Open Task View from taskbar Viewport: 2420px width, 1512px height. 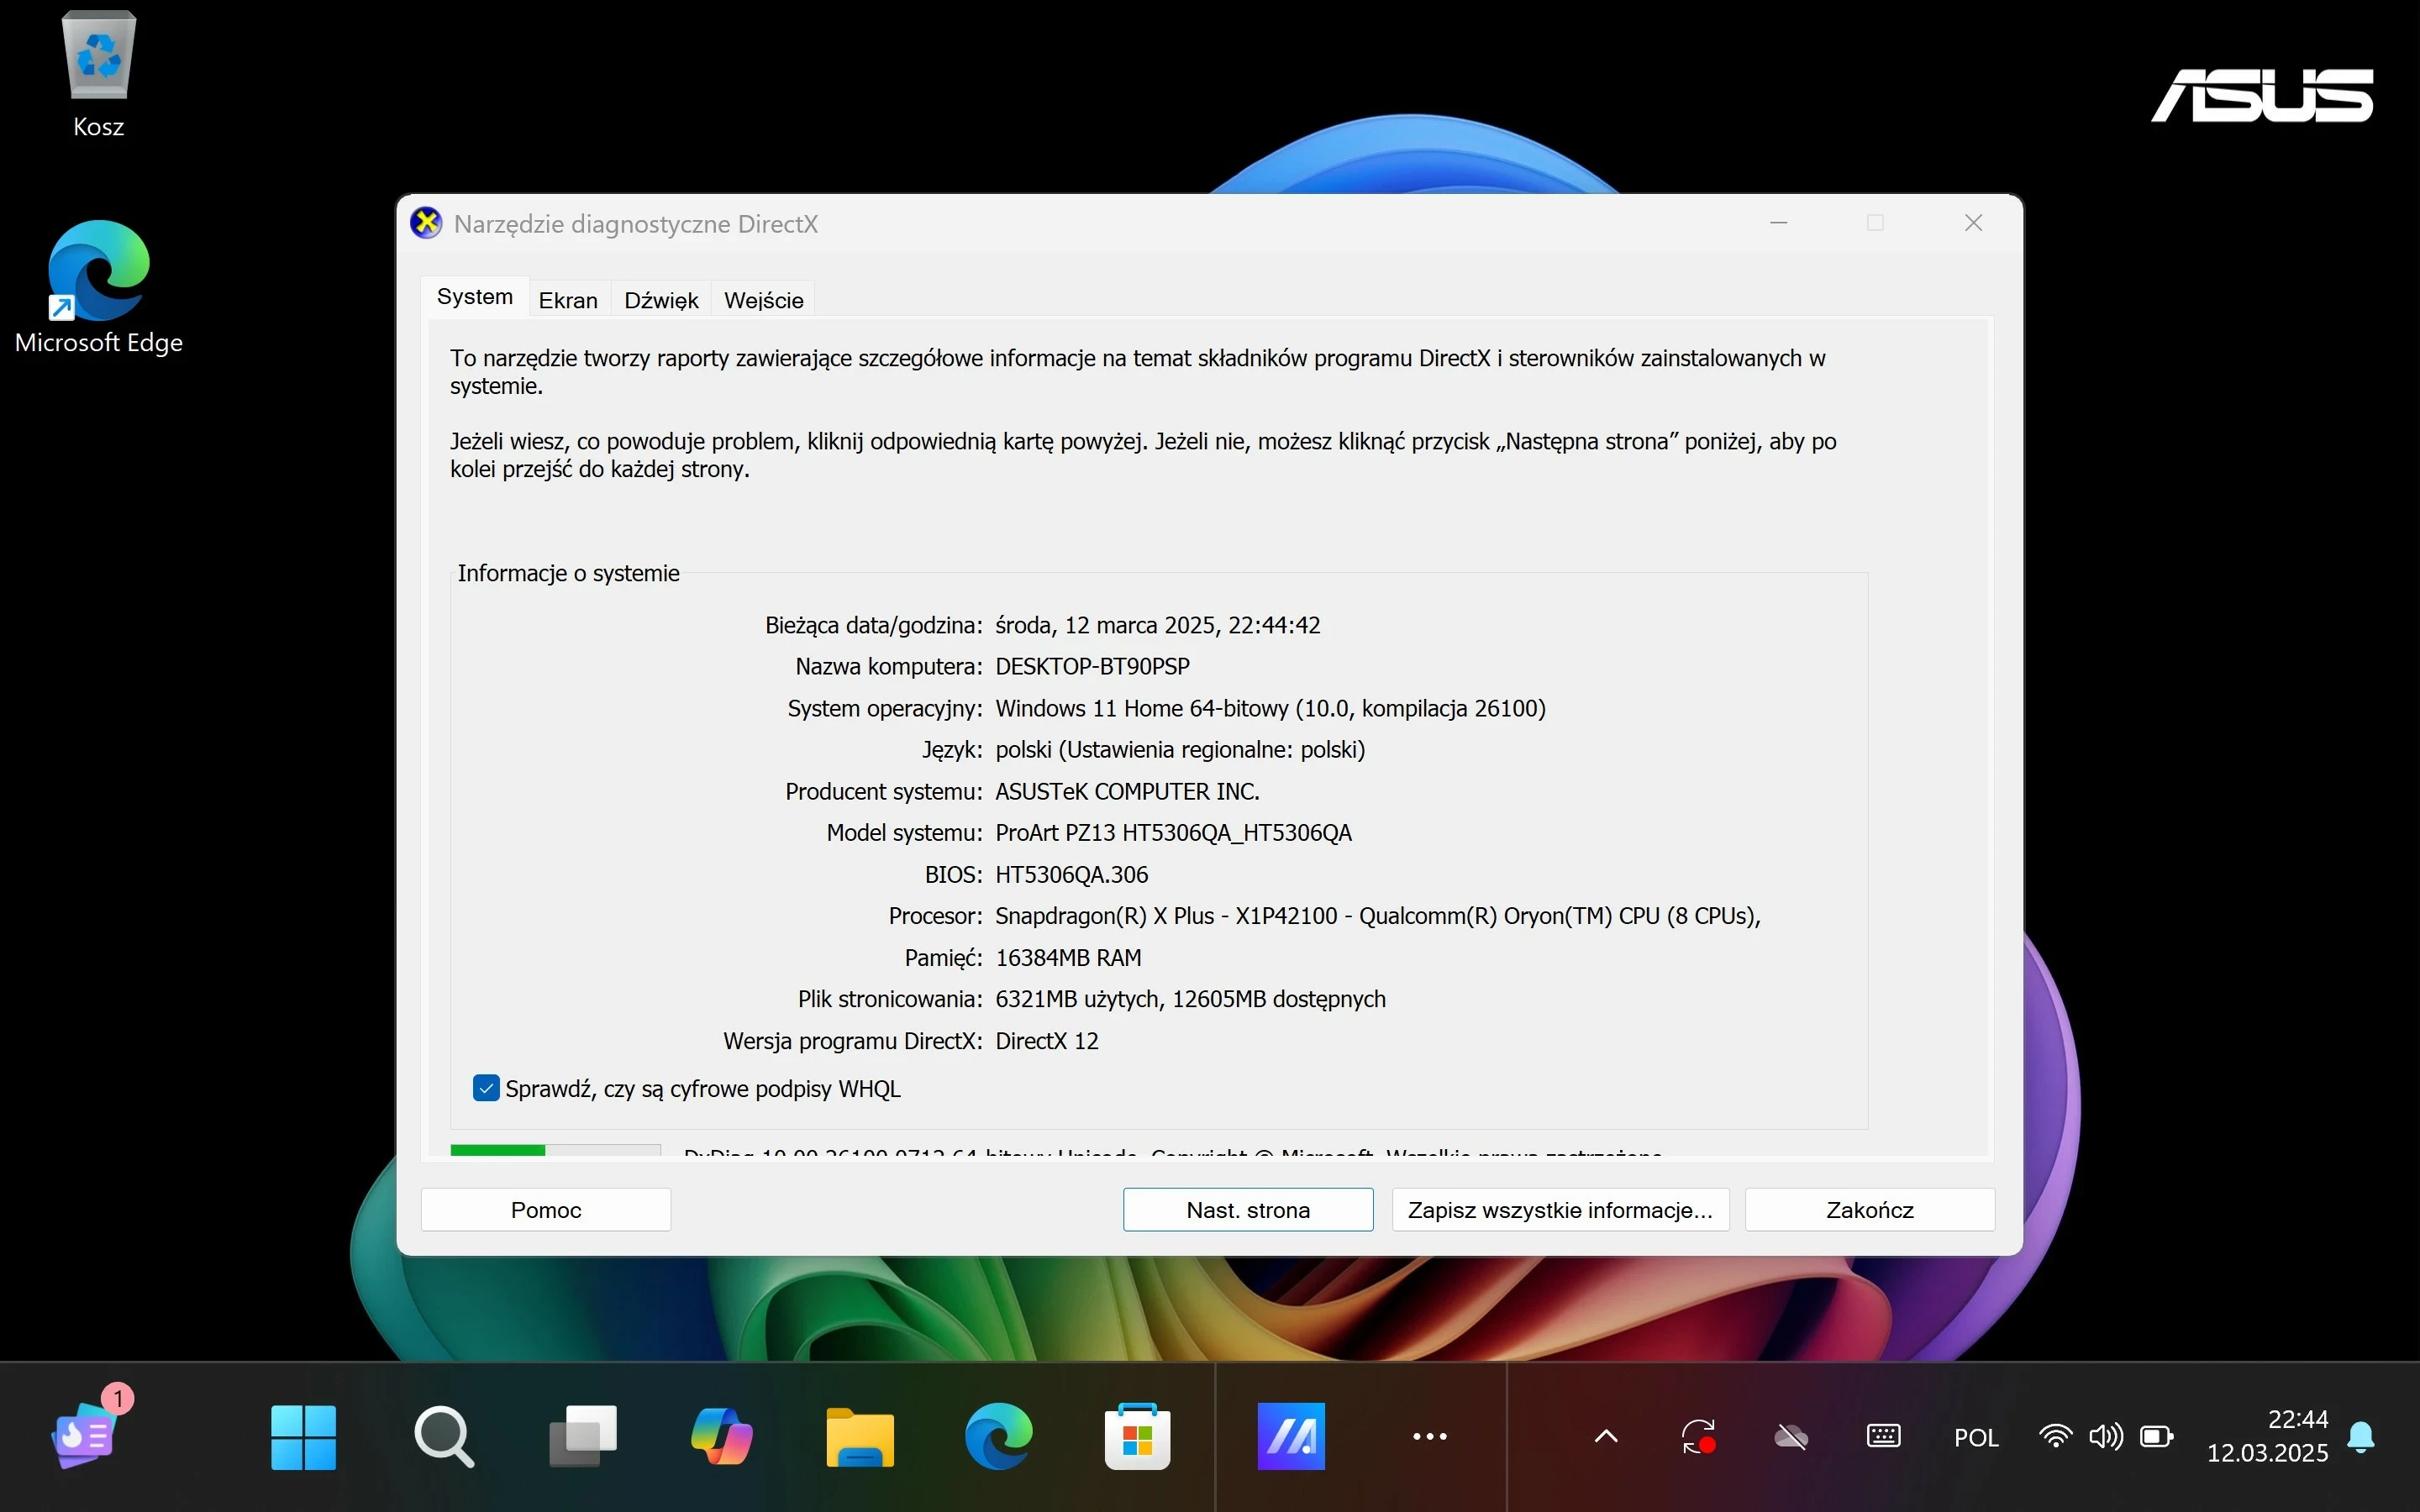point(583,1436)
